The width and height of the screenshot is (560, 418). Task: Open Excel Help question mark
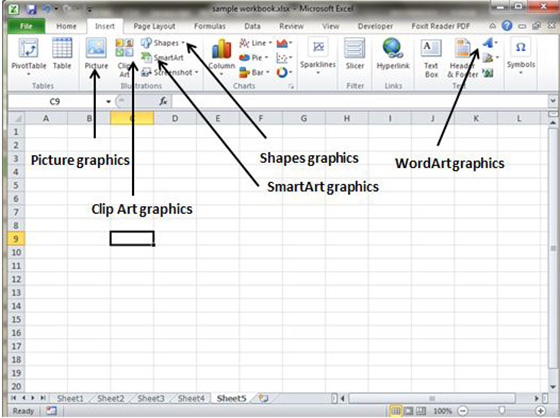click(507, 26)
